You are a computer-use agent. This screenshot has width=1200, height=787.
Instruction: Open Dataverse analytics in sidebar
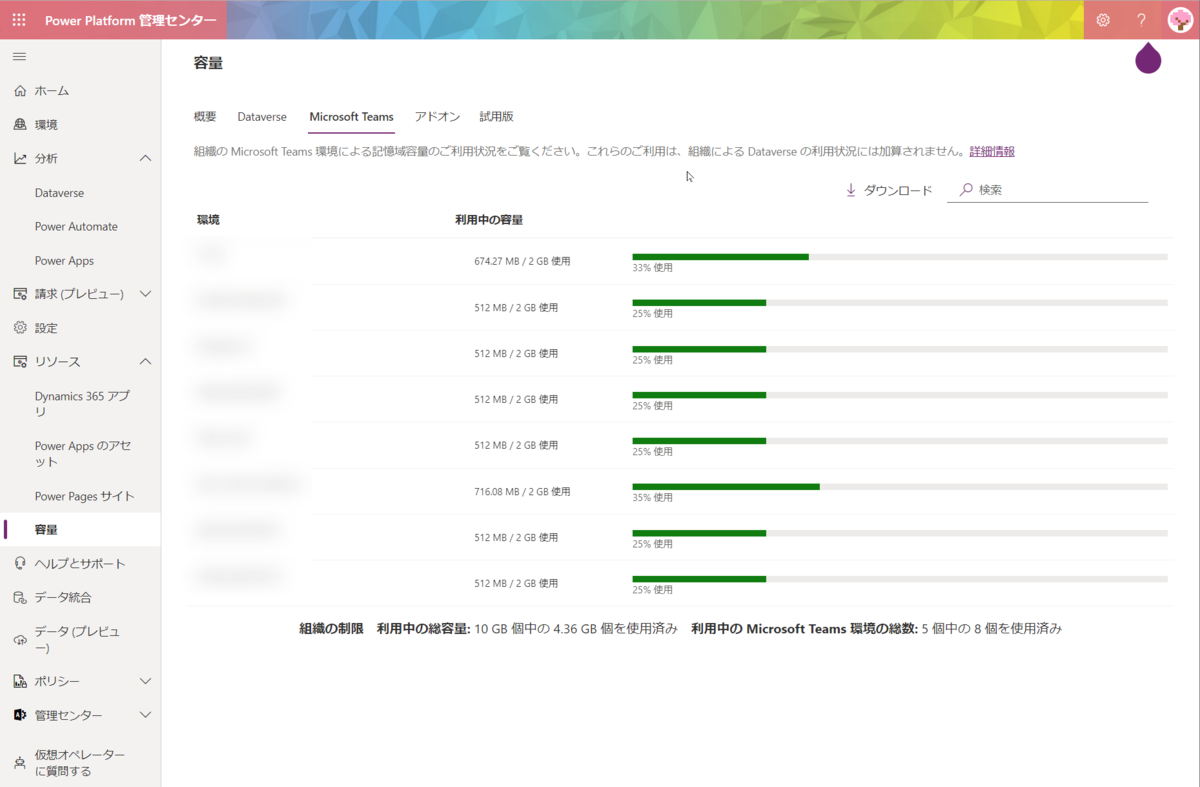point(59,193)
